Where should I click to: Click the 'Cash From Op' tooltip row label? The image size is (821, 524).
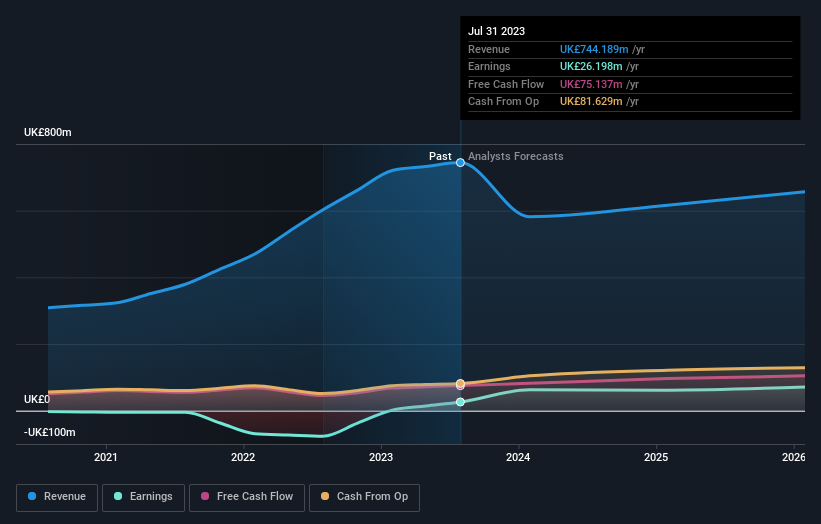click(503, 102)
